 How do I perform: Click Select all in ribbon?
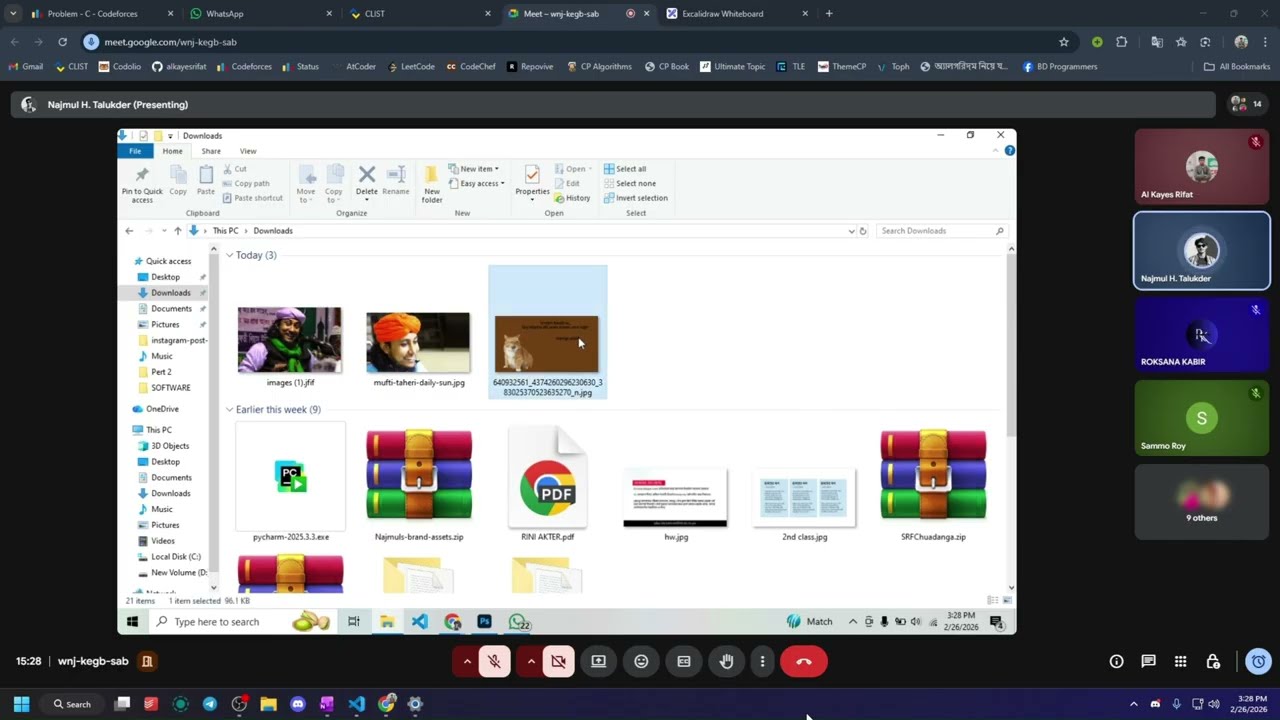pyautogui.click(x=625, y=169)
